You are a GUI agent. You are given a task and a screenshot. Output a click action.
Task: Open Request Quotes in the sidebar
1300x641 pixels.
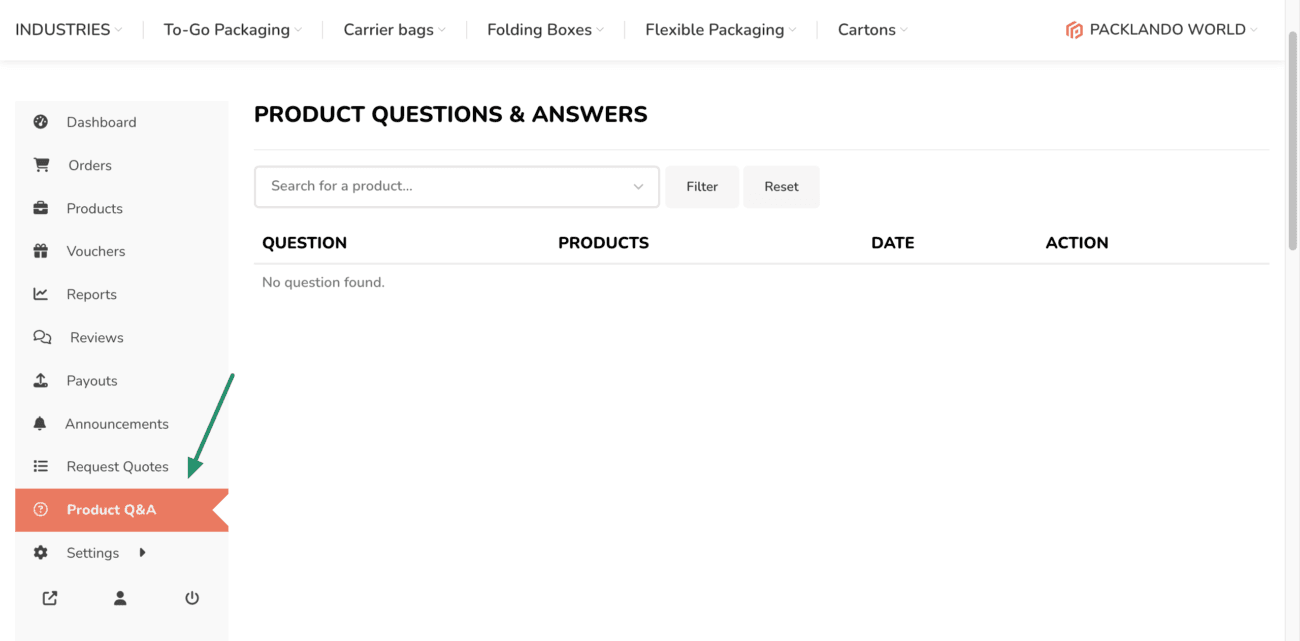click(117, 466)
